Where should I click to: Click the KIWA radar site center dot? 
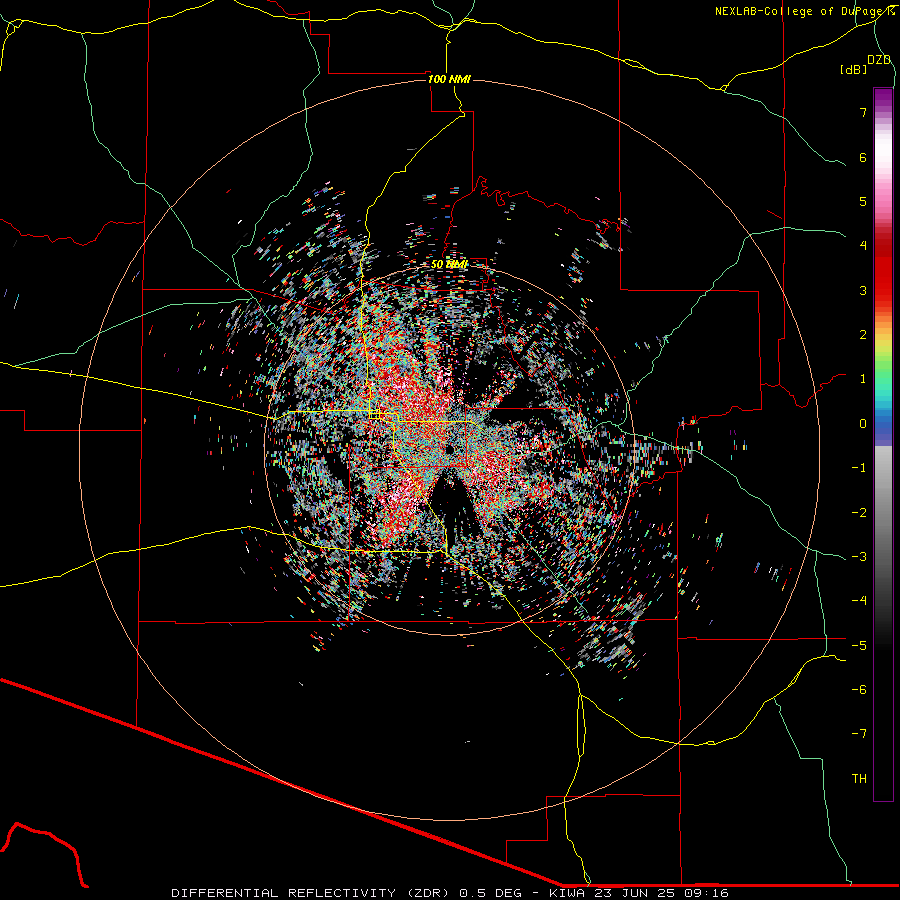coord(449,449)
